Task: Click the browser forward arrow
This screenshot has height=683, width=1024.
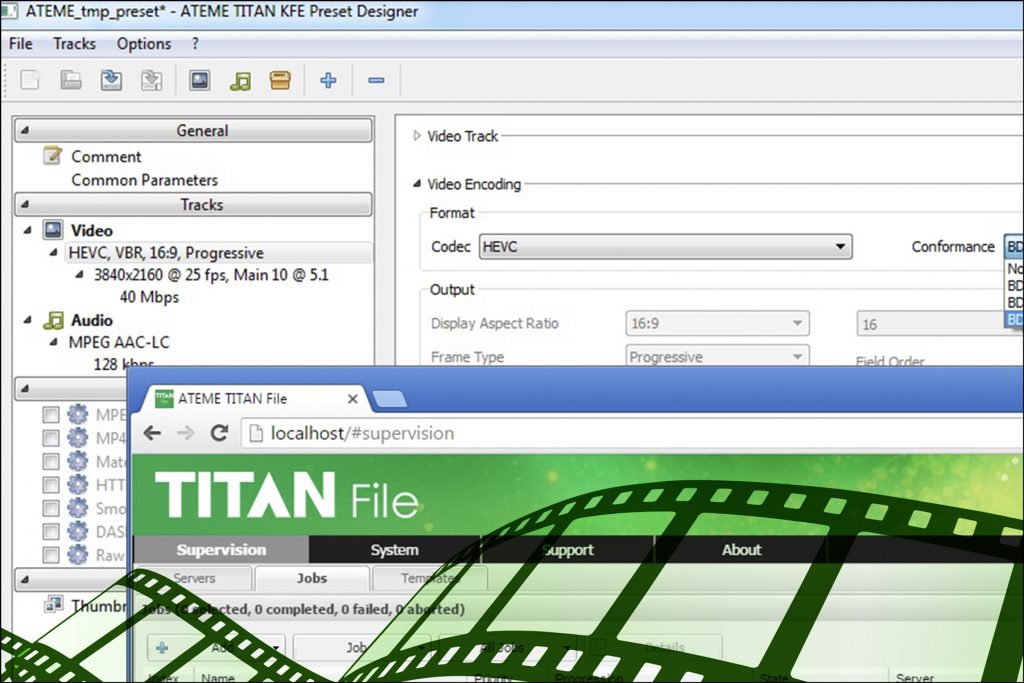Action: (185, 433)
